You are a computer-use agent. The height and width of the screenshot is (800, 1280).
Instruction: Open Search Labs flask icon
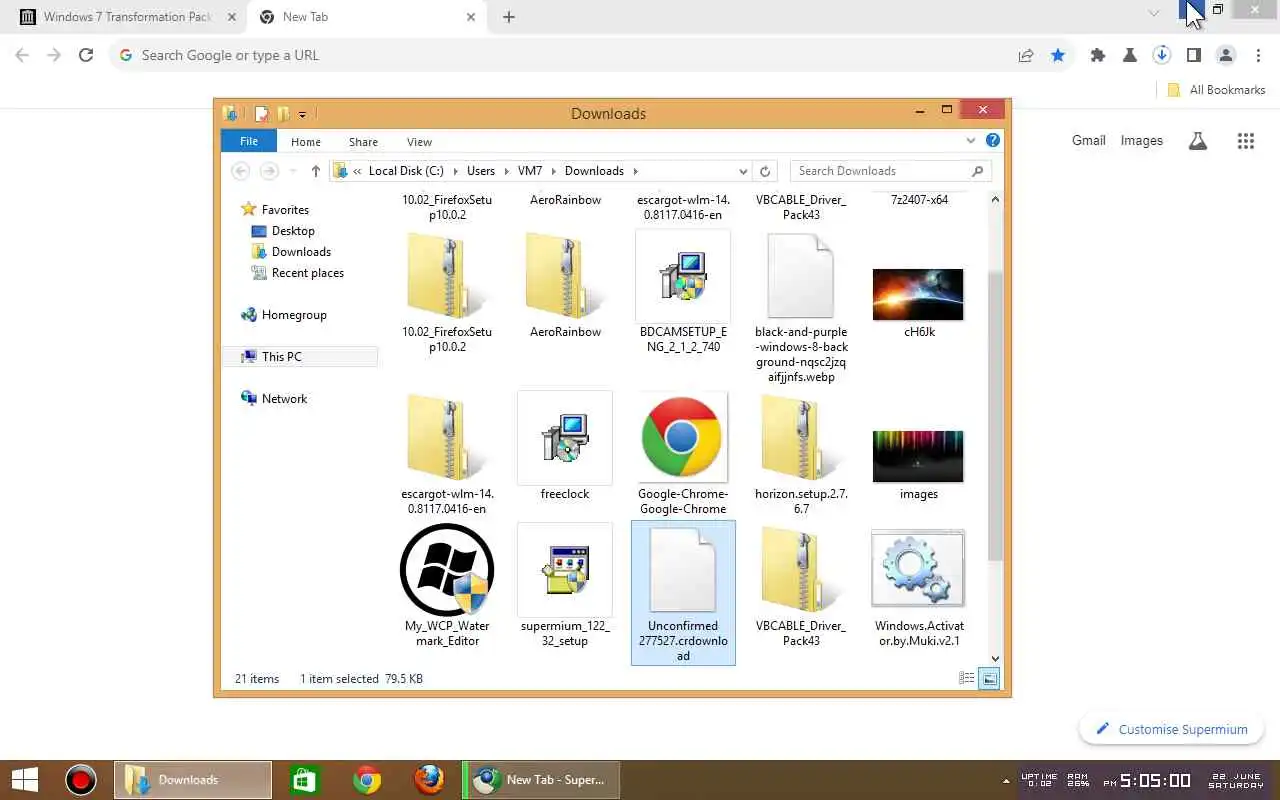pos(1198,141)
